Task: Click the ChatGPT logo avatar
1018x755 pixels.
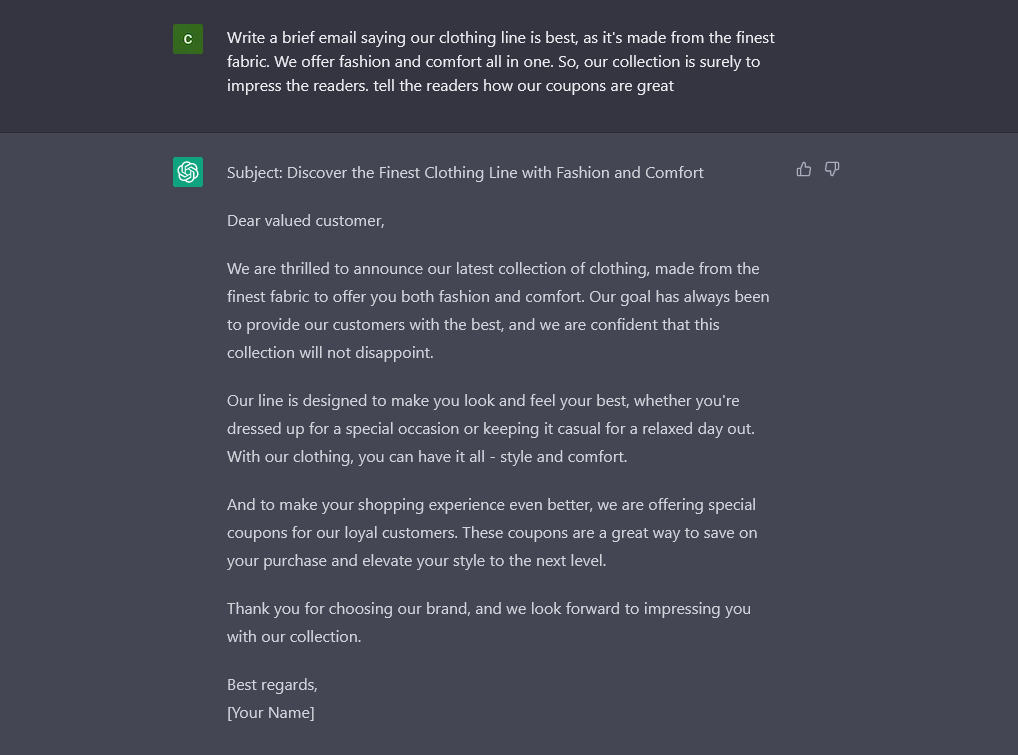Action: click(188, 172)
